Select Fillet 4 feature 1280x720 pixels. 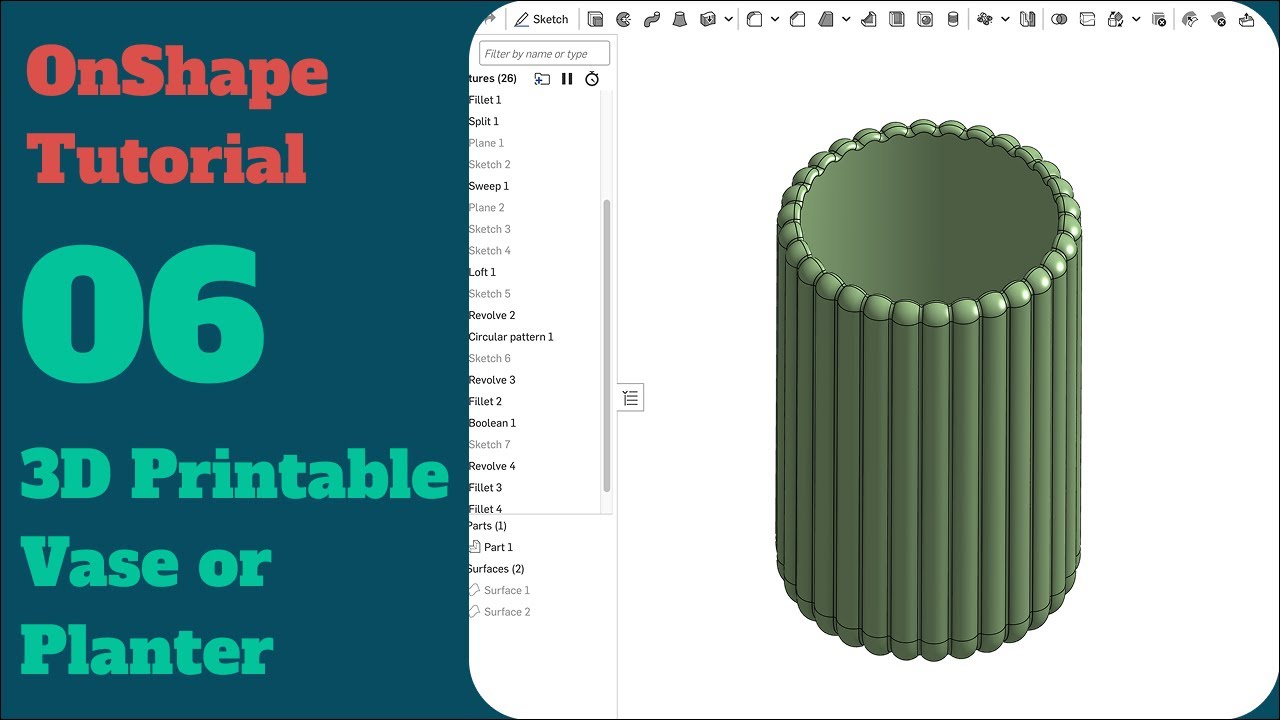coord(485,509)
